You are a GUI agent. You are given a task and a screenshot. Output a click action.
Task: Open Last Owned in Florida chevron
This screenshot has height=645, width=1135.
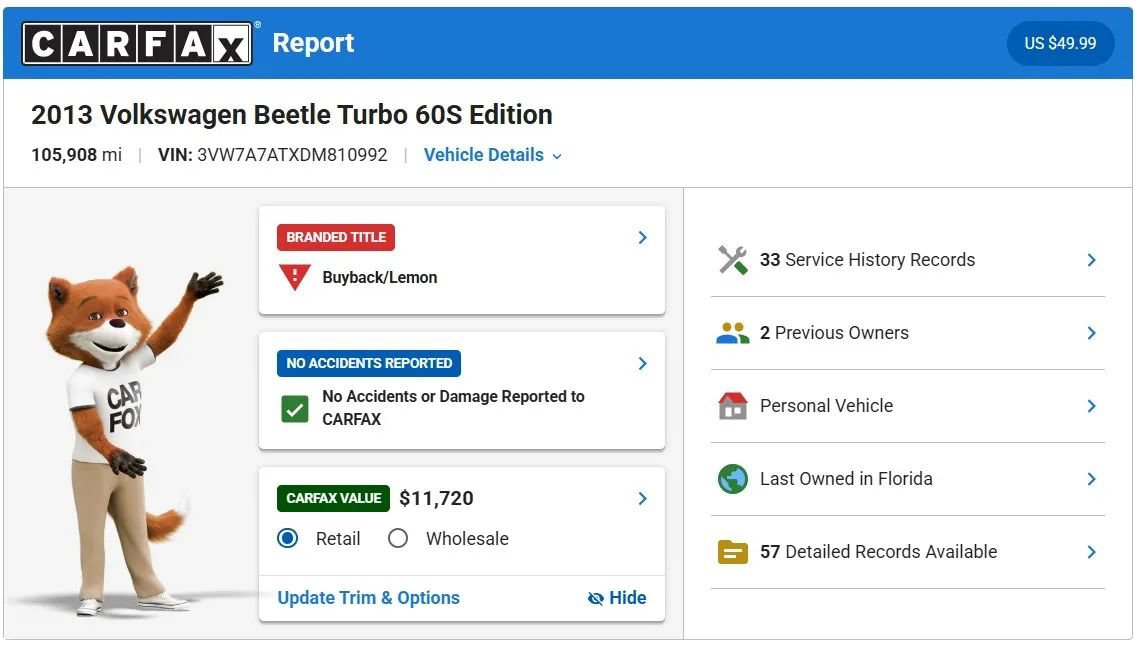pos(1092,479)
